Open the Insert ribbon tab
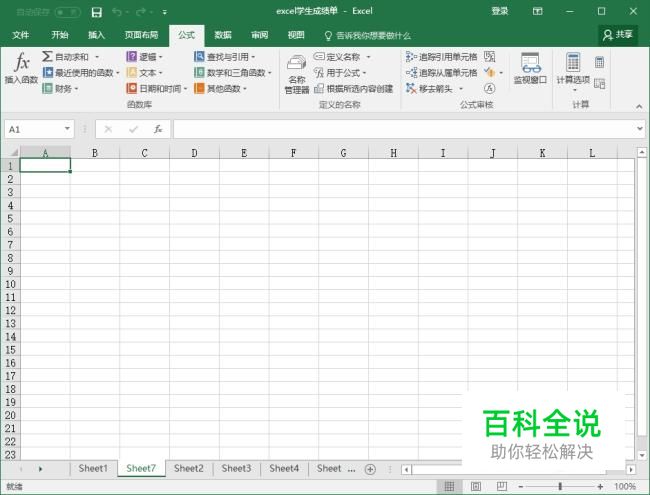This screenshot has width=650, height=495. coord(96,35)
